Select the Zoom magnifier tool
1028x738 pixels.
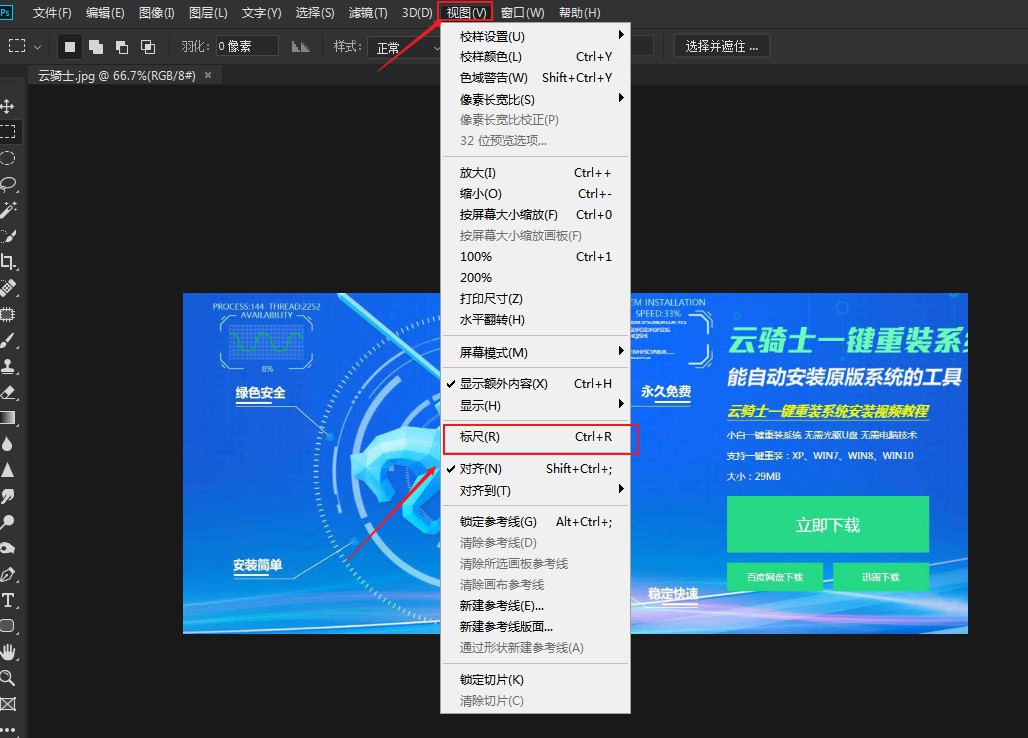[8, 678]
